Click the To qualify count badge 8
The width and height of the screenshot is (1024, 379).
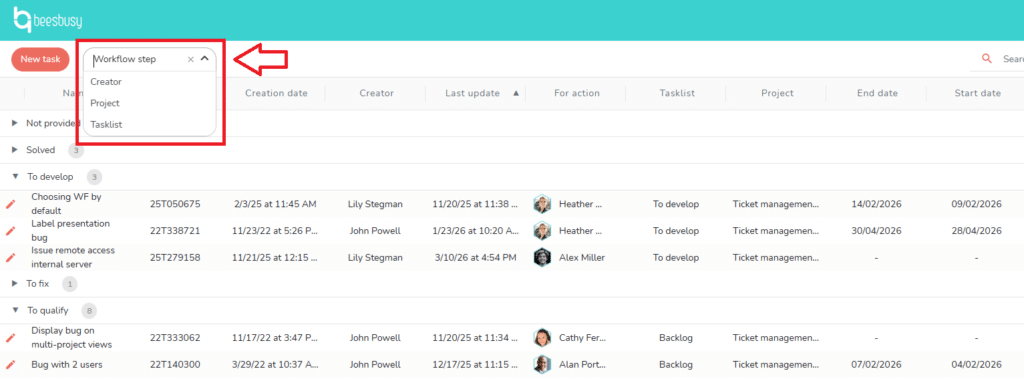pos(89,310)
